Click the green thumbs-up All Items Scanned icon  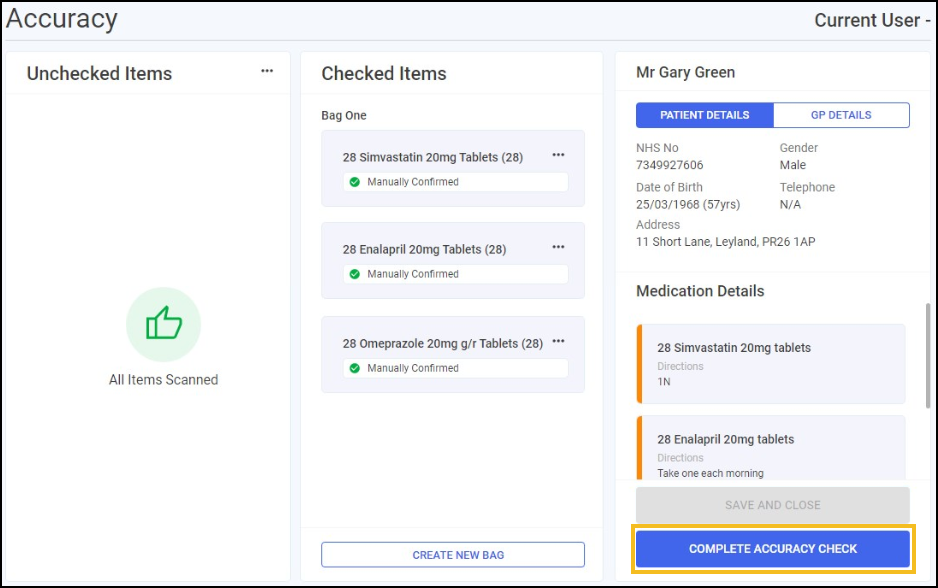pyautogui.click(x=163, y=324)
